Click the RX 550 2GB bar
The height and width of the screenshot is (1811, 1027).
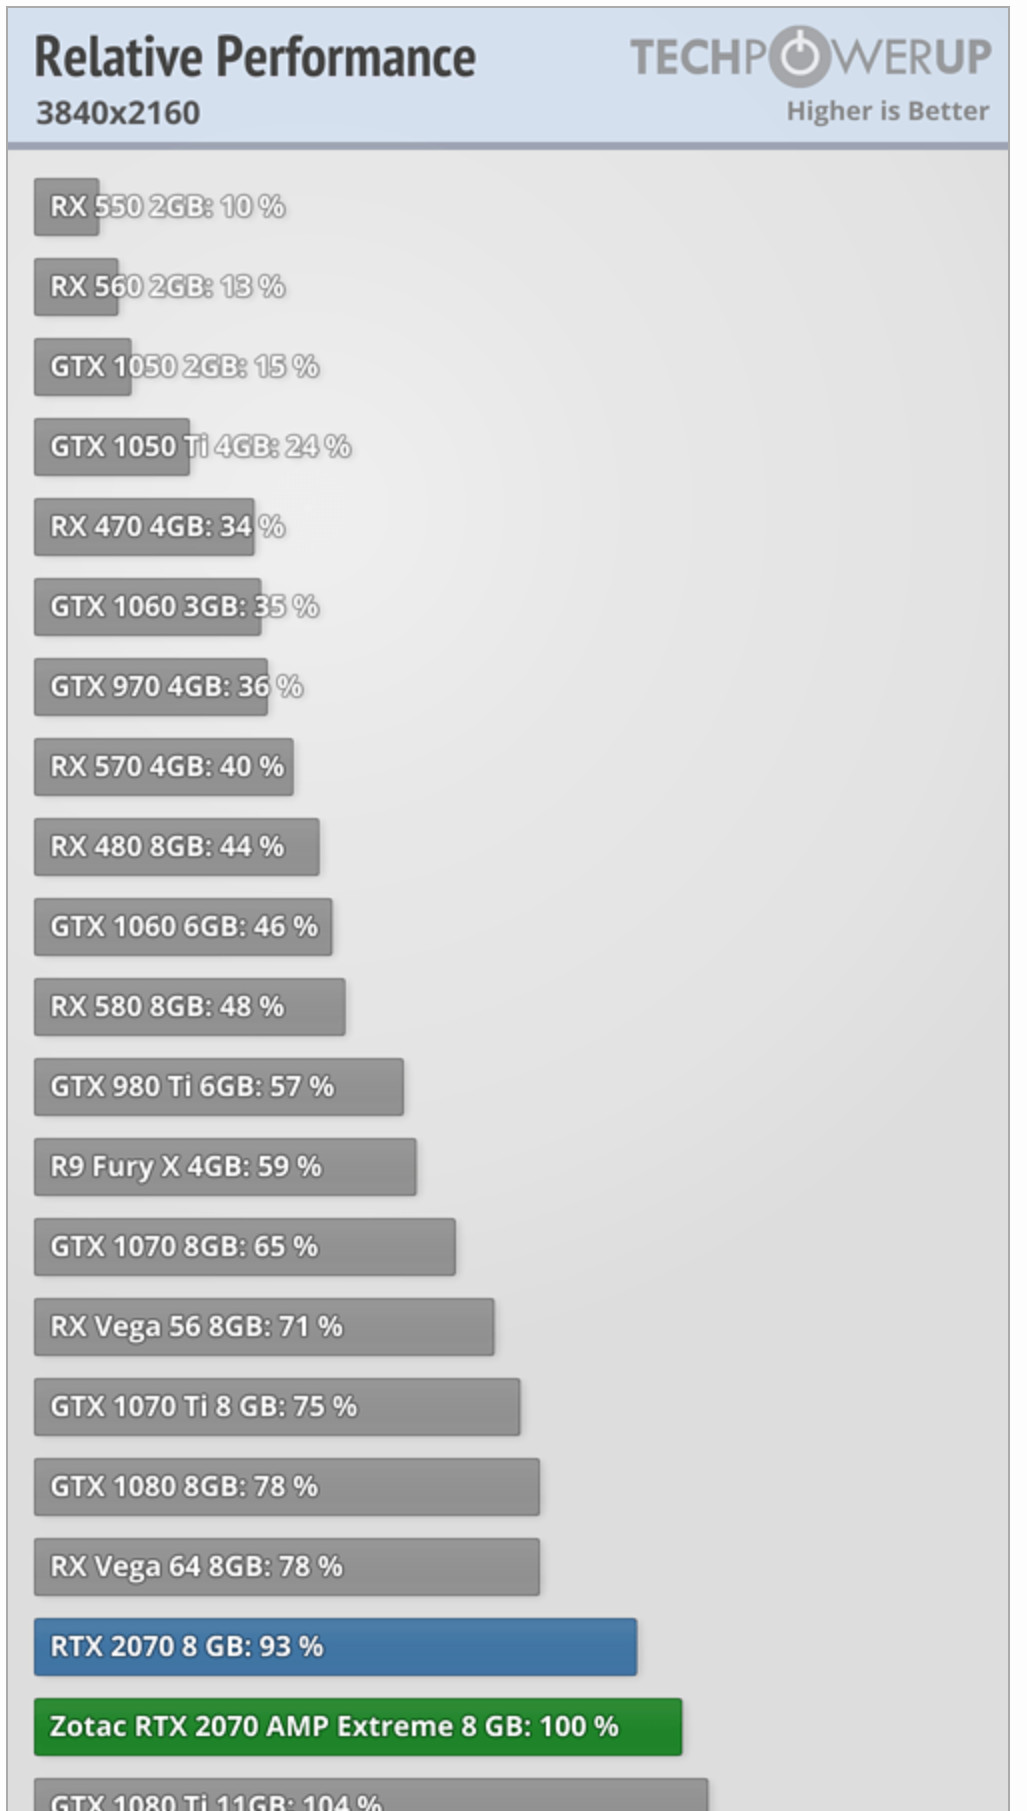67,207
